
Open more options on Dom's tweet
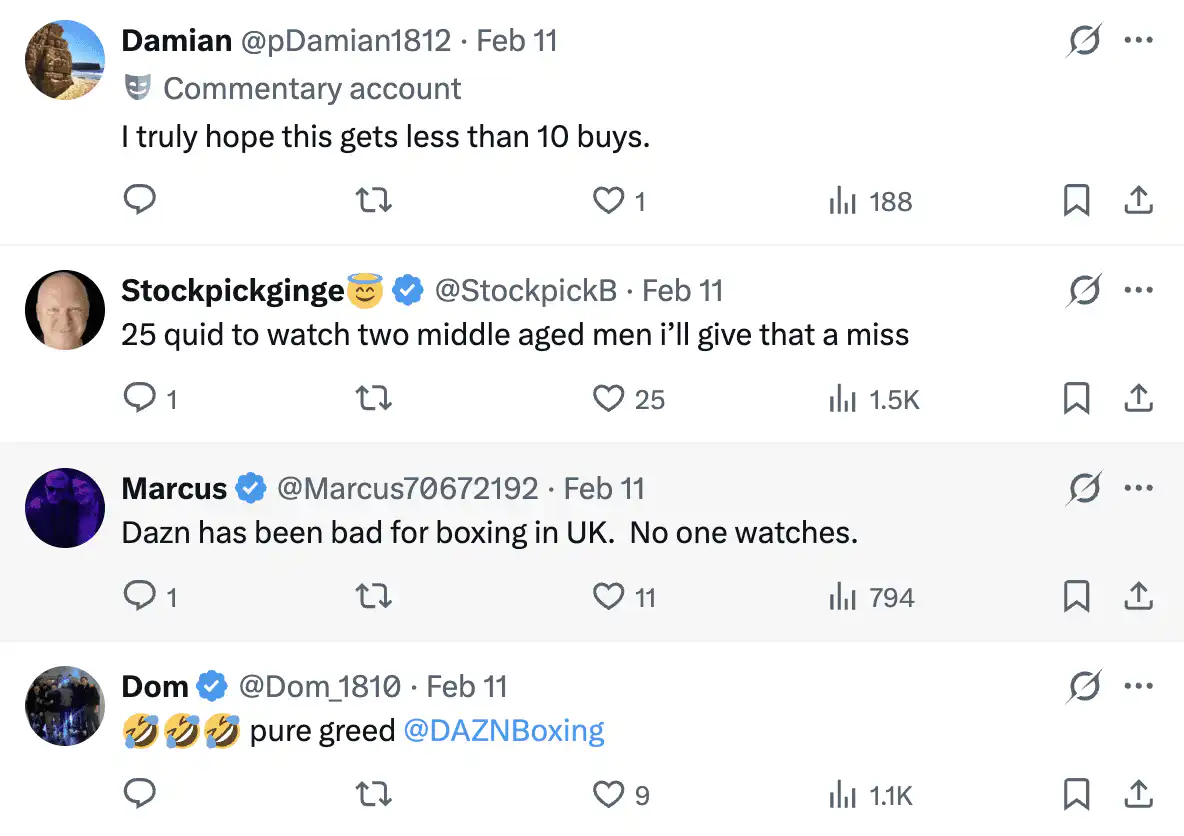click(x=1138, y=686)
